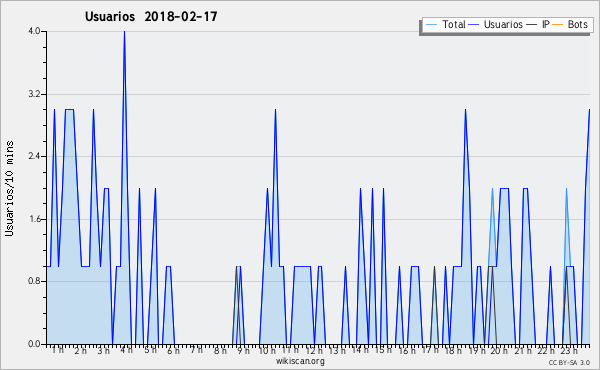This screenshot has width=600, height=370.
Task: Click the '8 h' x-axis label
Action: (220, 350)
